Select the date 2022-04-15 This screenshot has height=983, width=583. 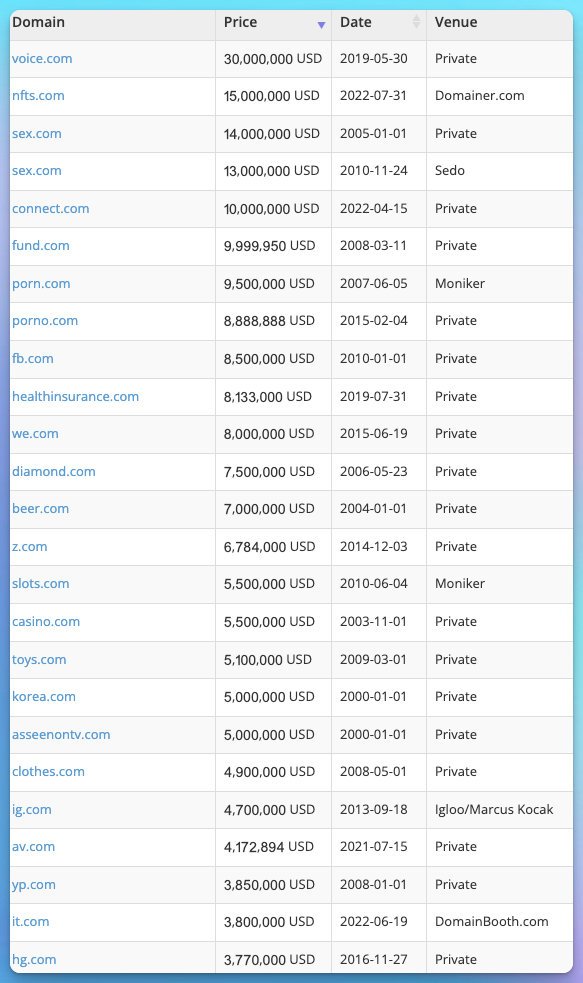point(374,208)
